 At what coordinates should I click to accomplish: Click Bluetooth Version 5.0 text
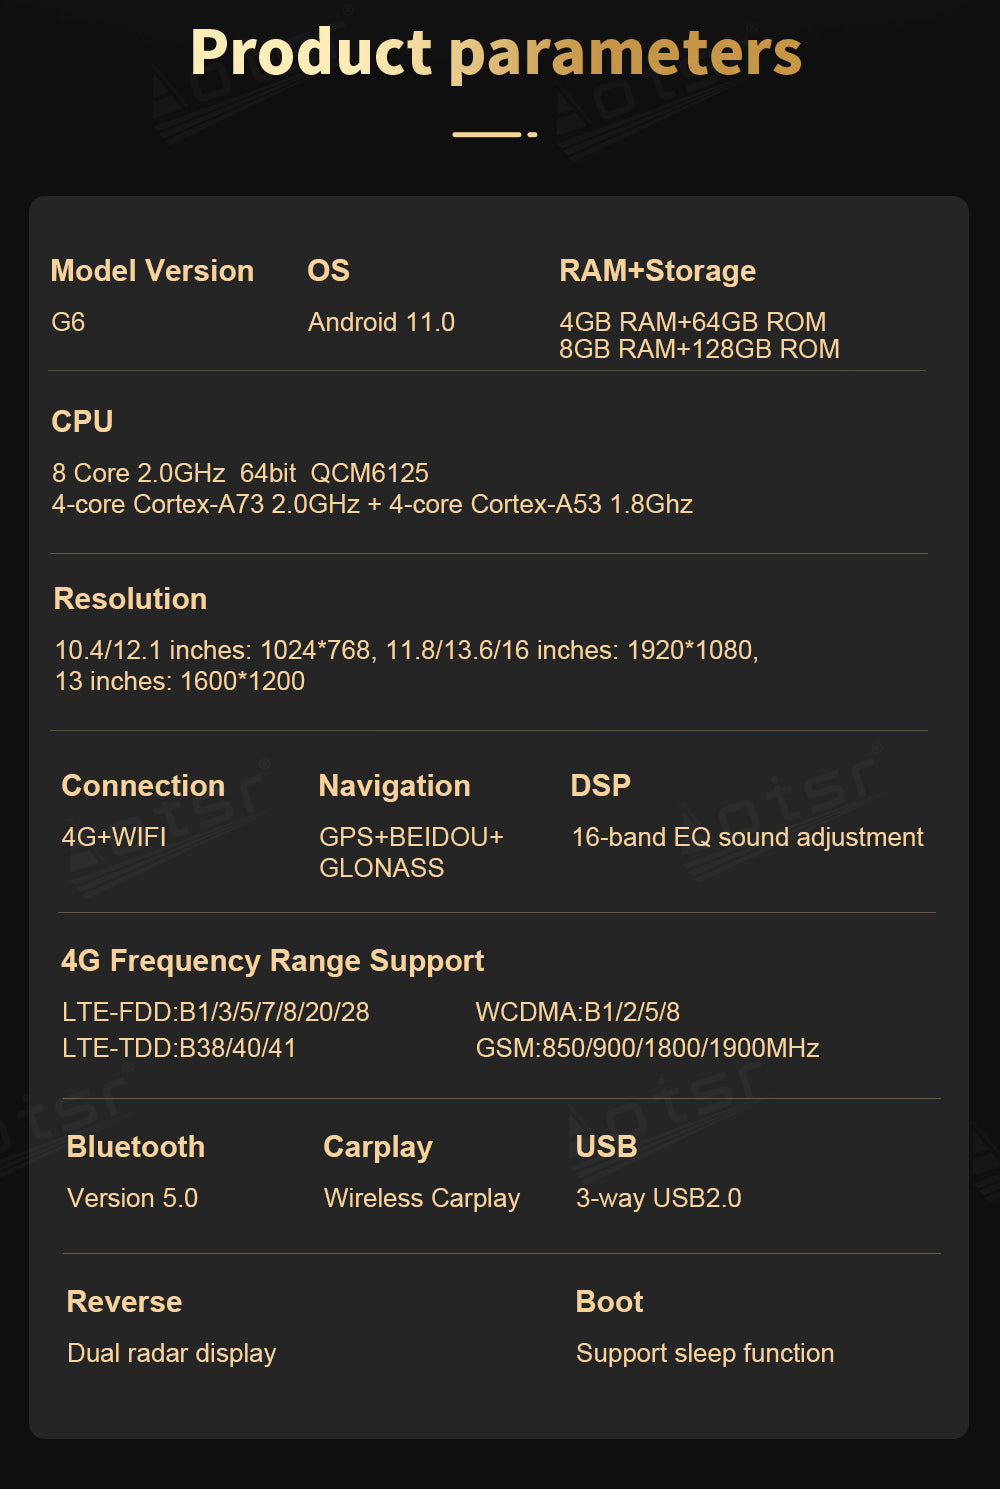[132, 1198]
